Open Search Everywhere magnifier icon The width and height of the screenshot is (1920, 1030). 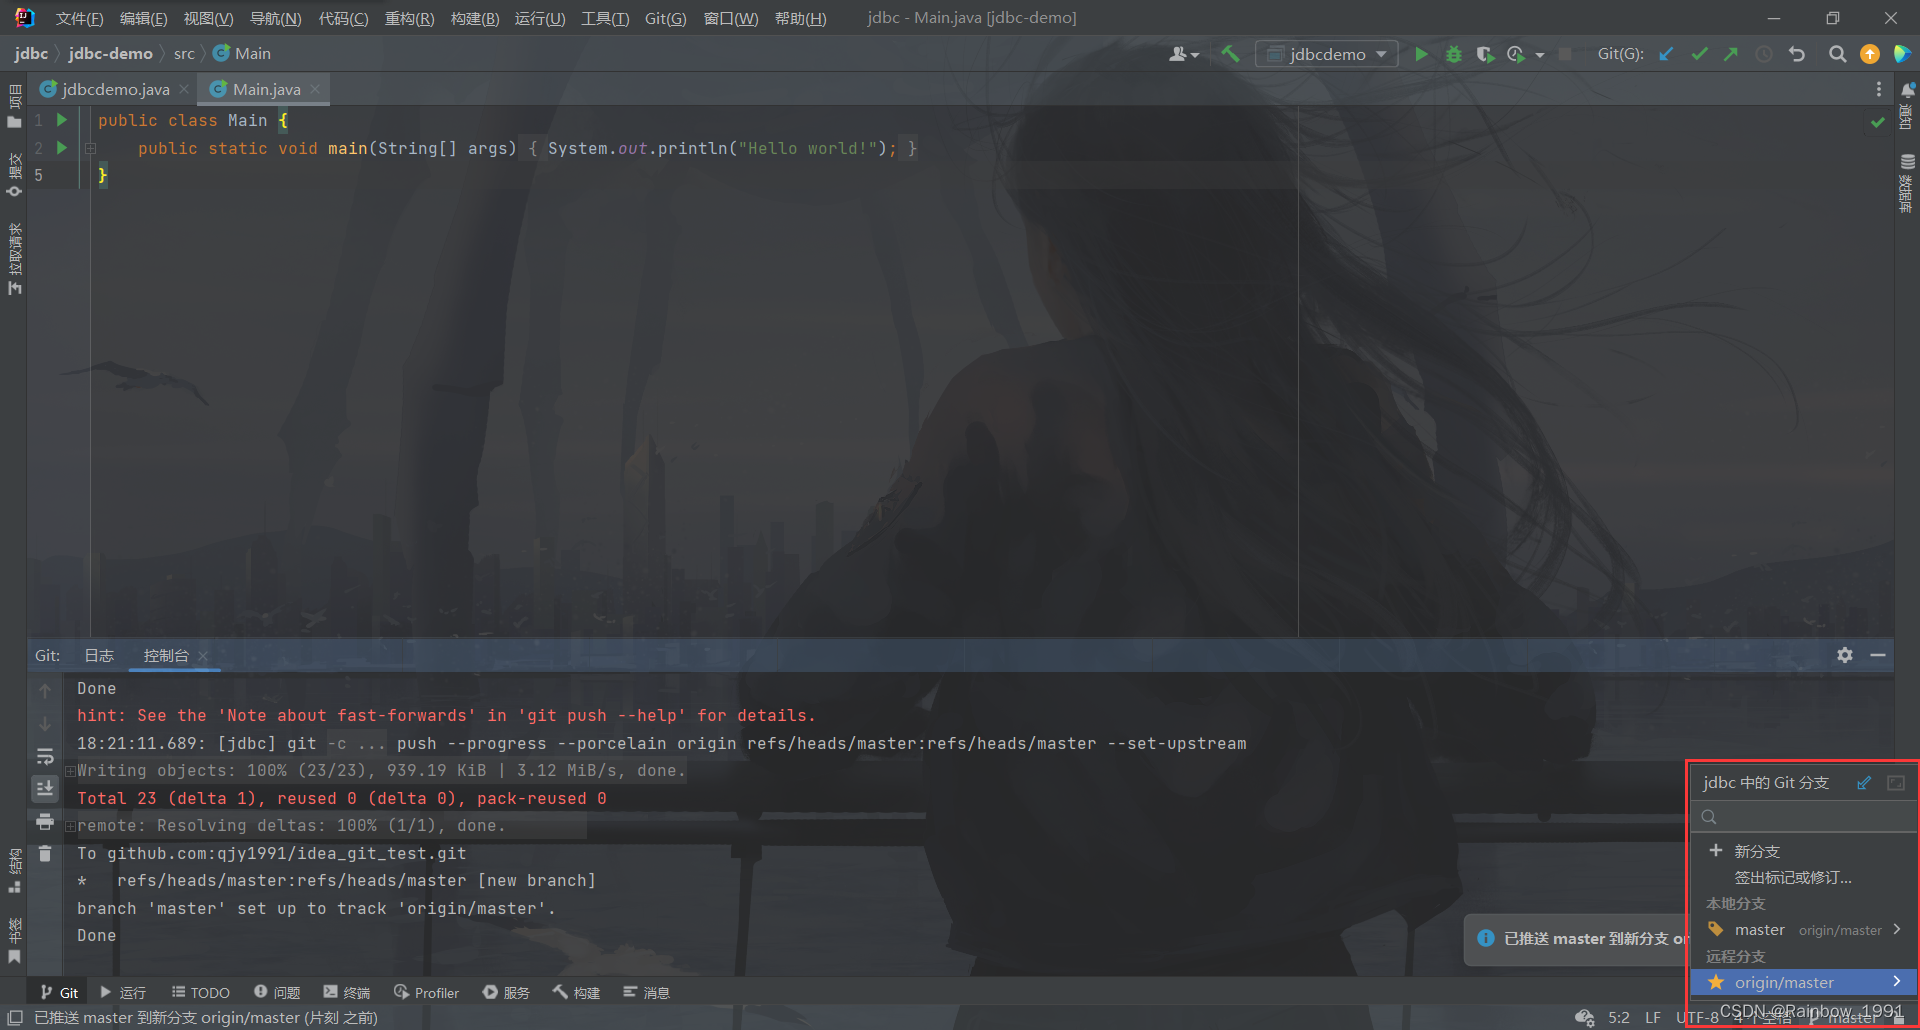click(1837, 54)
